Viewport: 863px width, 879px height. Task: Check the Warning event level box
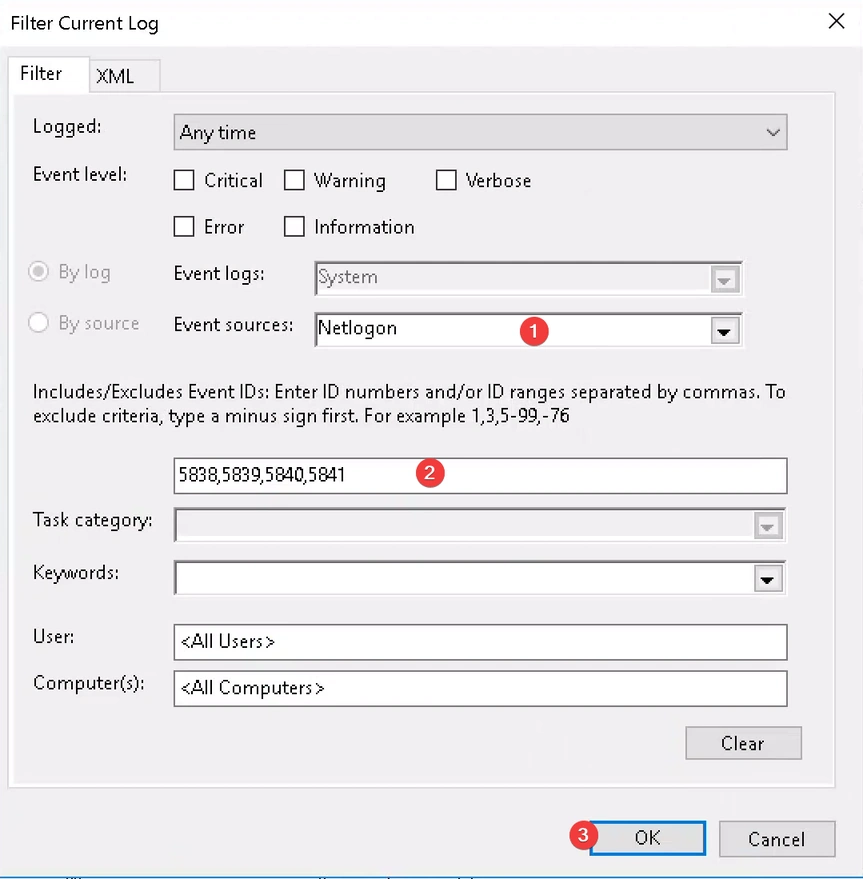[294, 181]
